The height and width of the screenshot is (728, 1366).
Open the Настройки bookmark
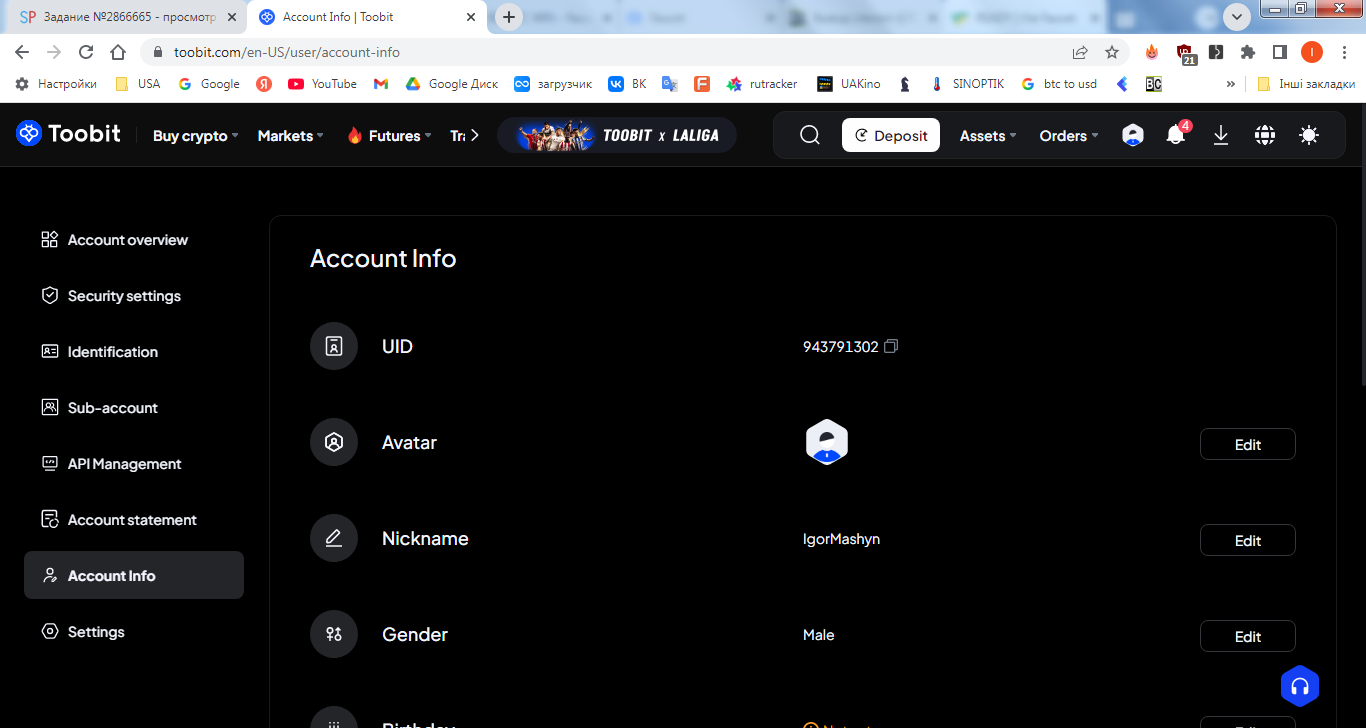point(56,84)
